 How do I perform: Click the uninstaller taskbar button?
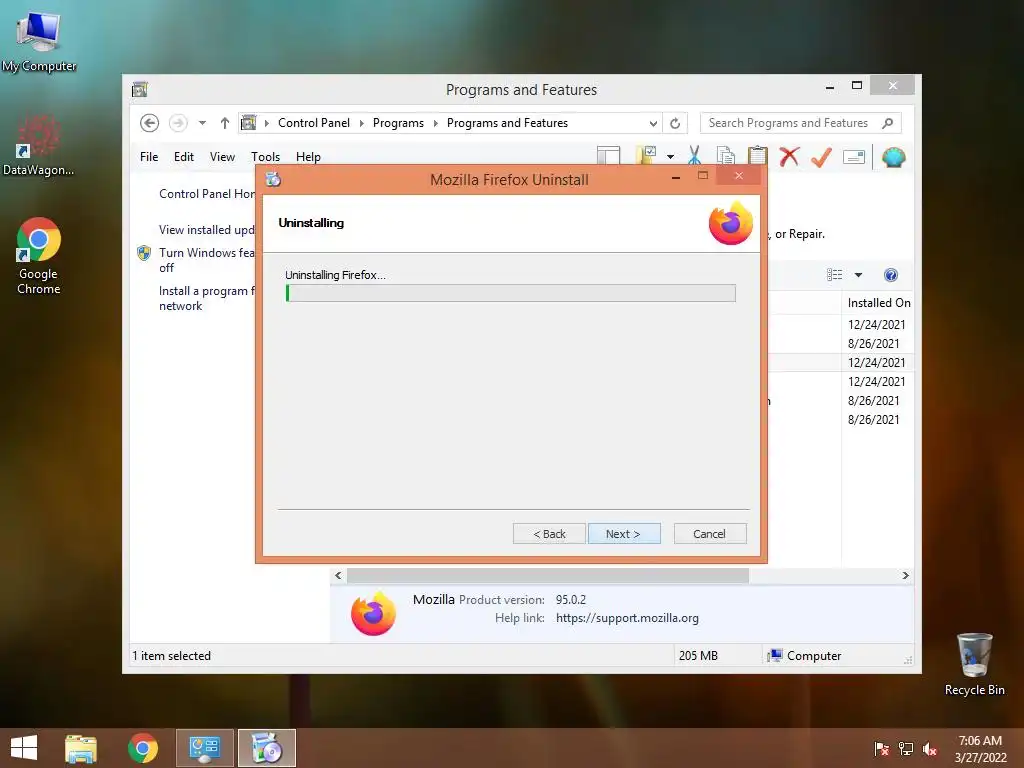tap(266, 748)
